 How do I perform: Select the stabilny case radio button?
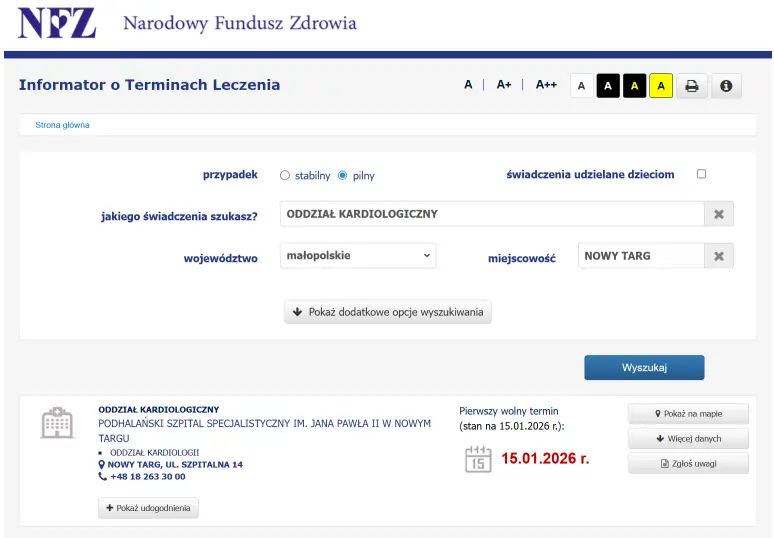pos(285,175)
